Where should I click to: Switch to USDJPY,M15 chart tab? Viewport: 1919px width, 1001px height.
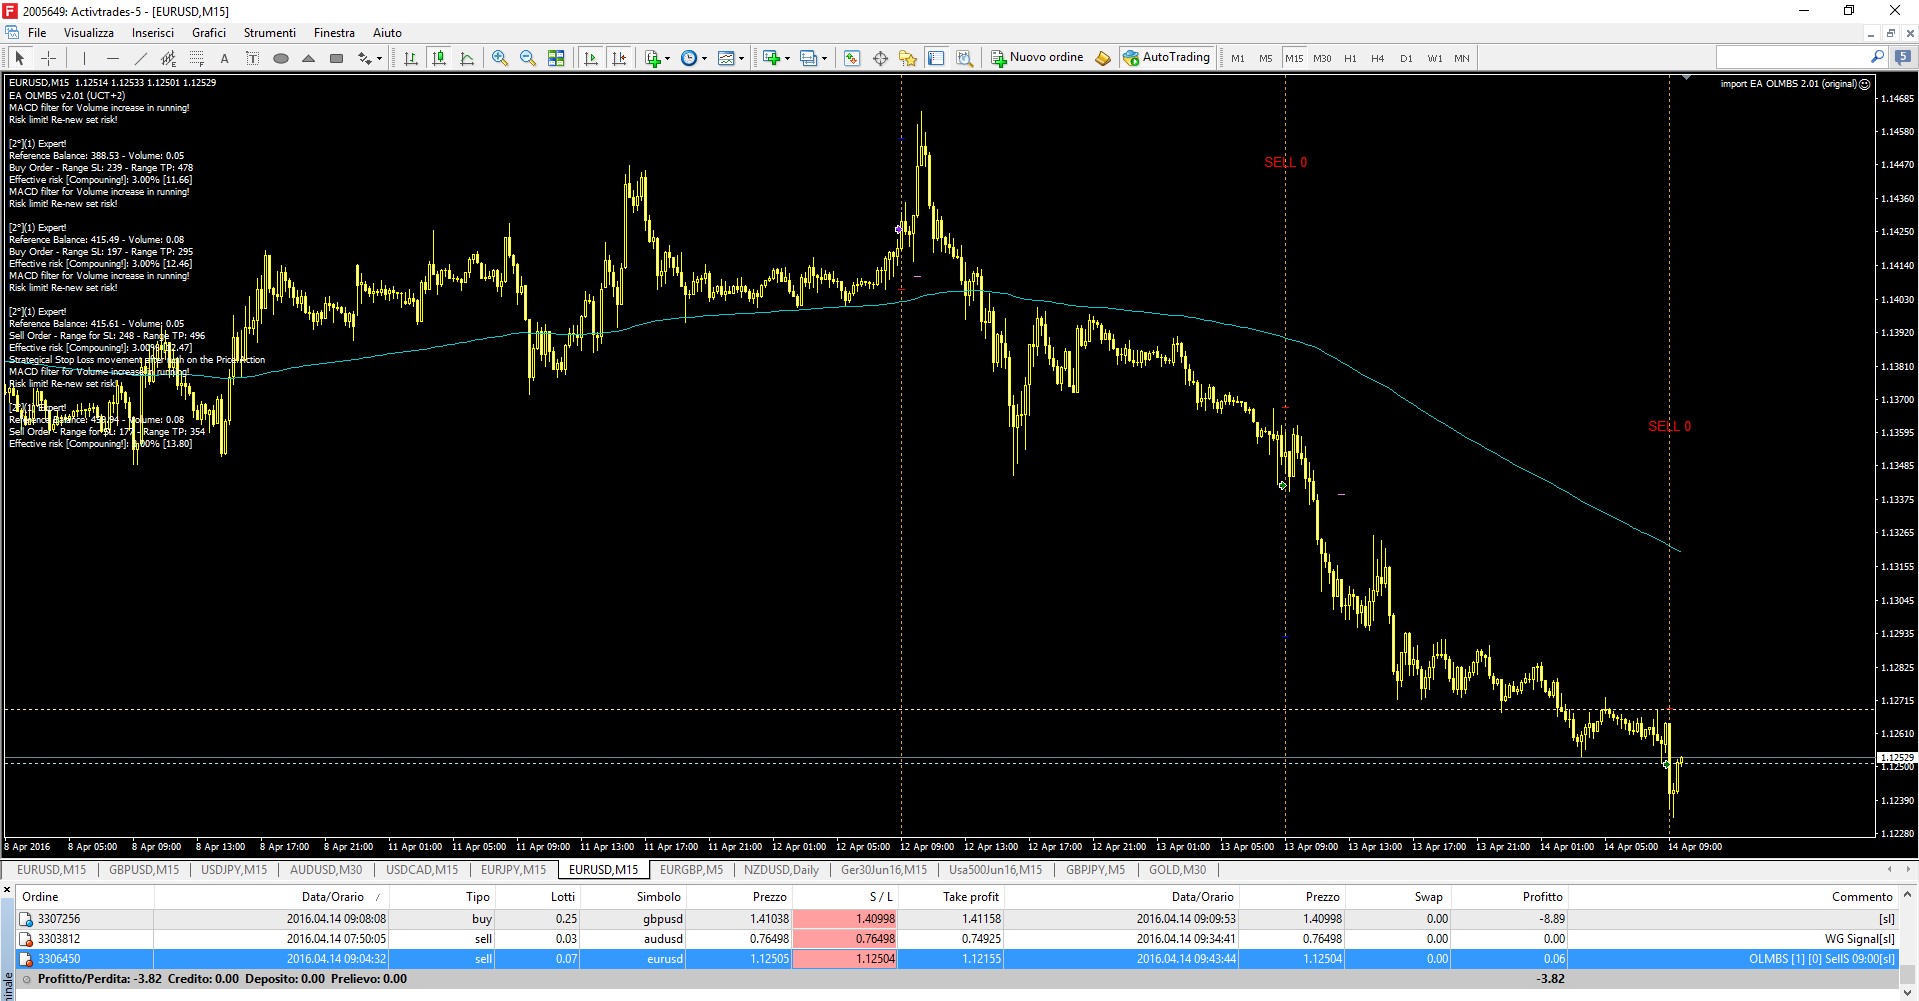tap(234, 870)
